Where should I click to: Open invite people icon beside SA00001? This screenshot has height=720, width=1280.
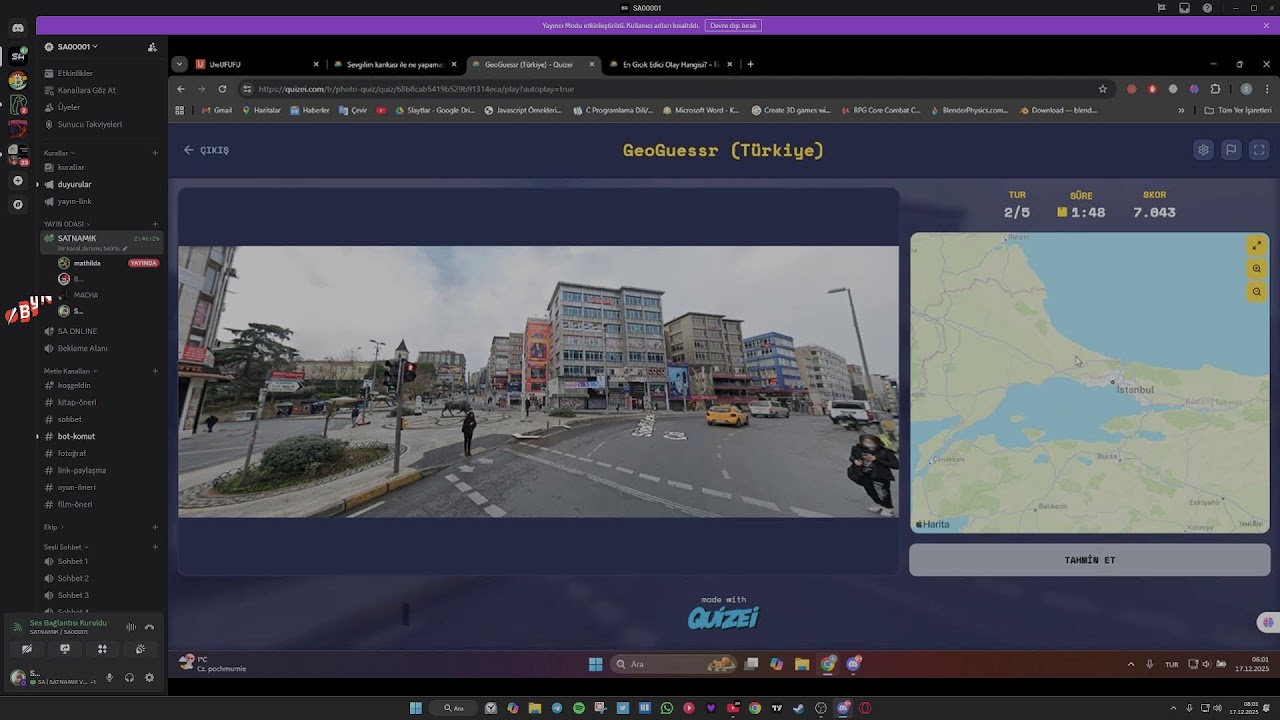(x=152, y=47)
